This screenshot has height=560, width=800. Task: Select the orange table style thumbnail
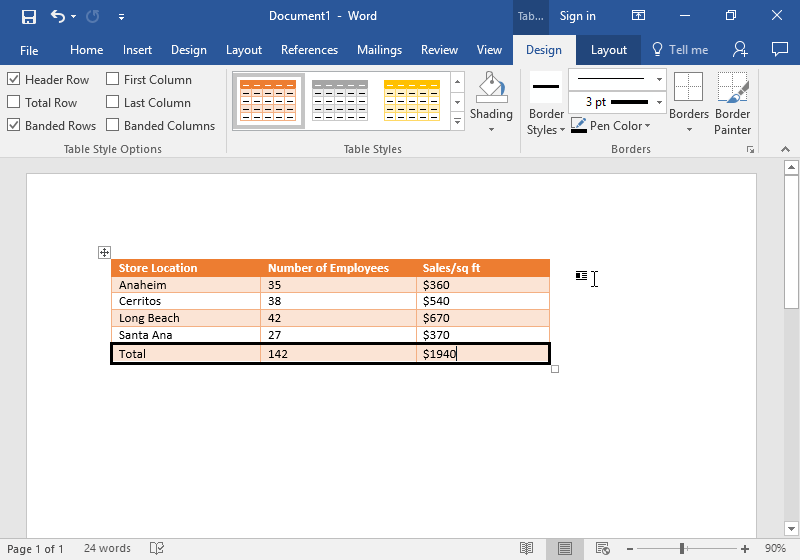268,100
